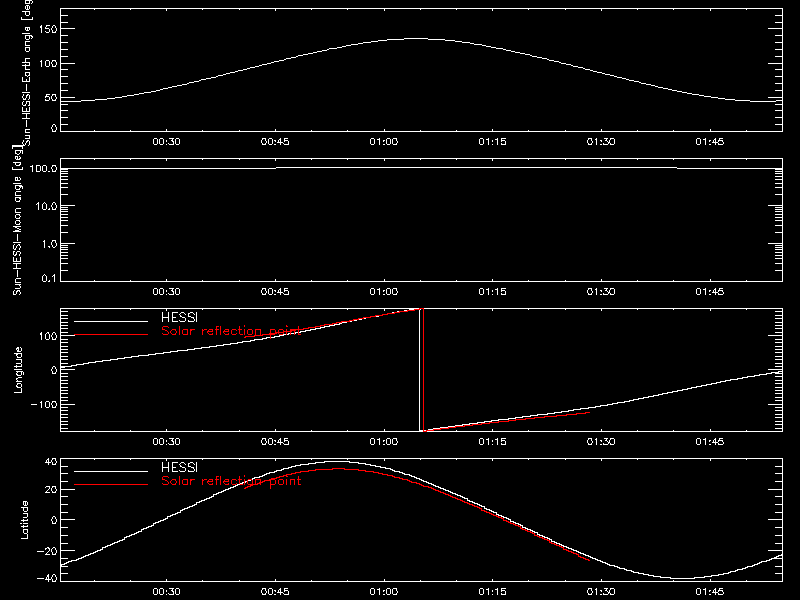Click the 150 tick label on Earth angle plot

click(47, 29)
